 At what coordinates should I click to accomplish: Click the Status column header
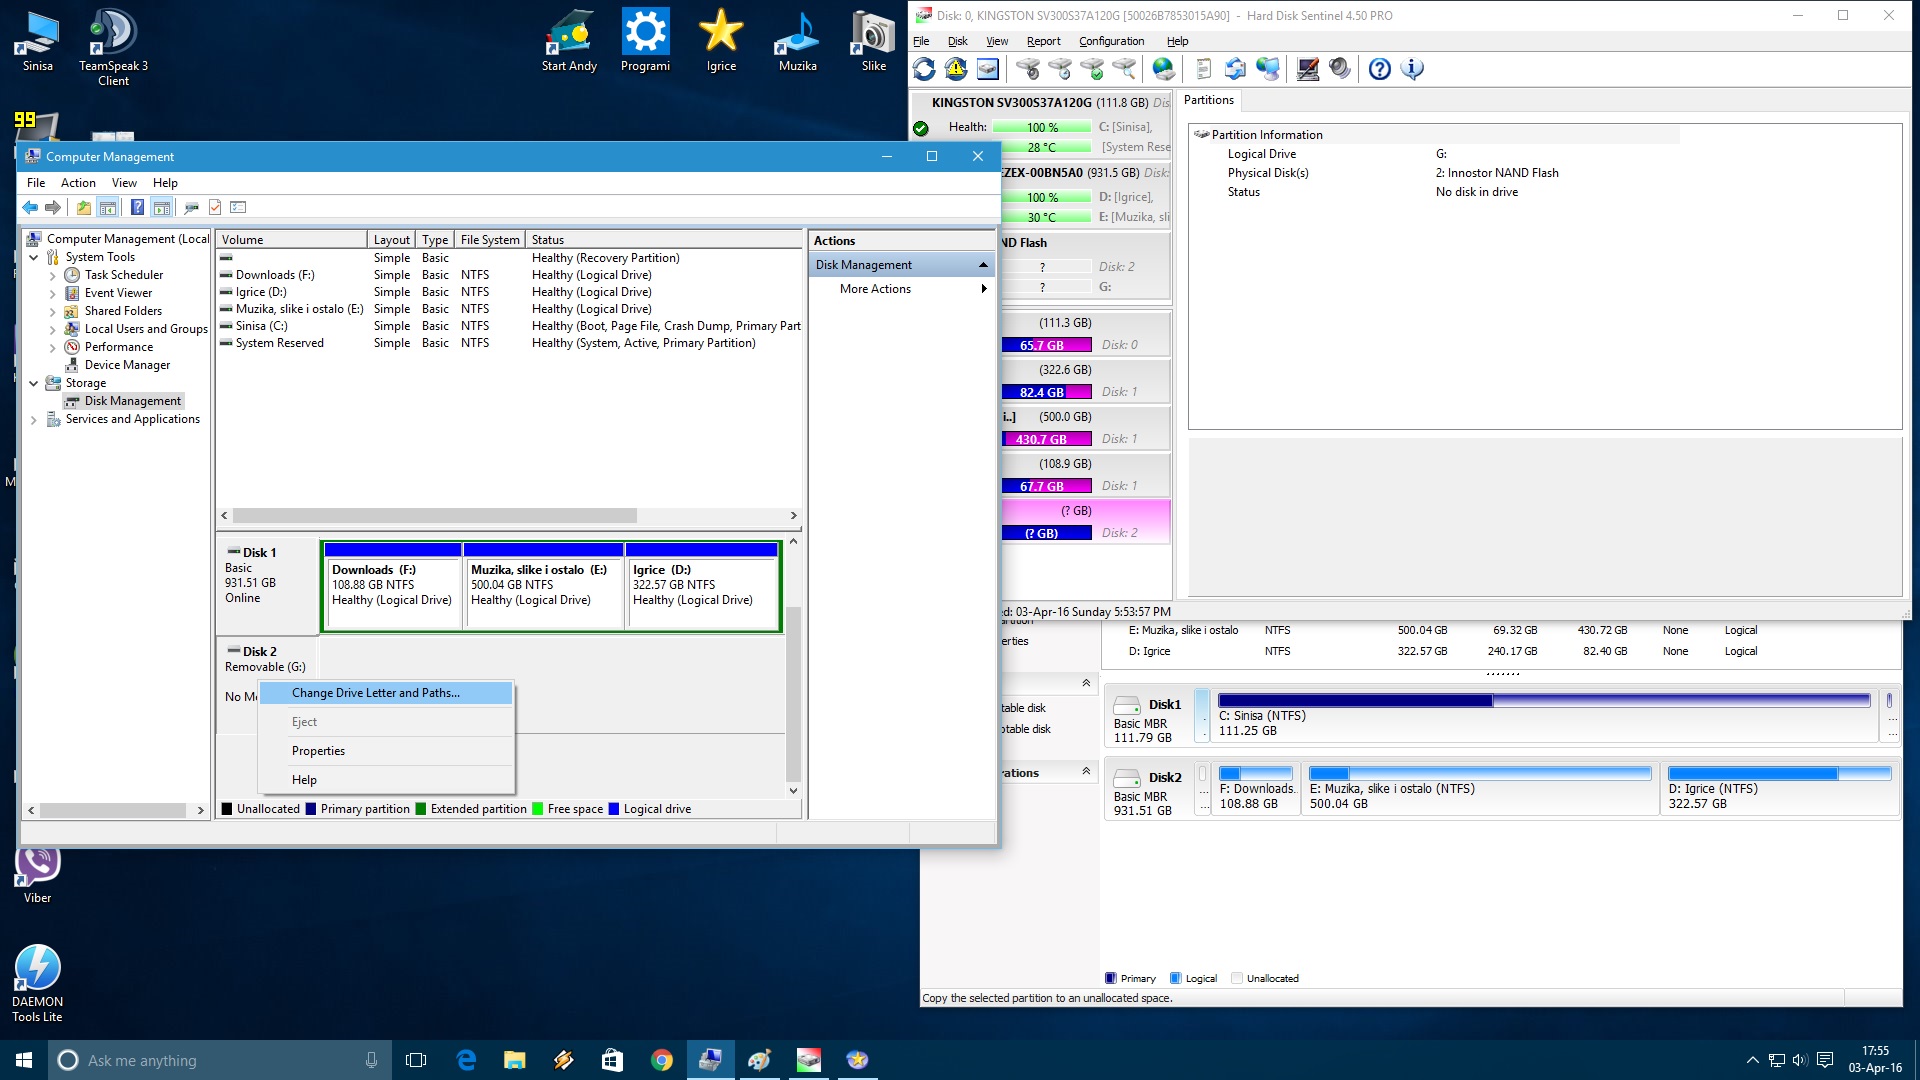(664, 240)
